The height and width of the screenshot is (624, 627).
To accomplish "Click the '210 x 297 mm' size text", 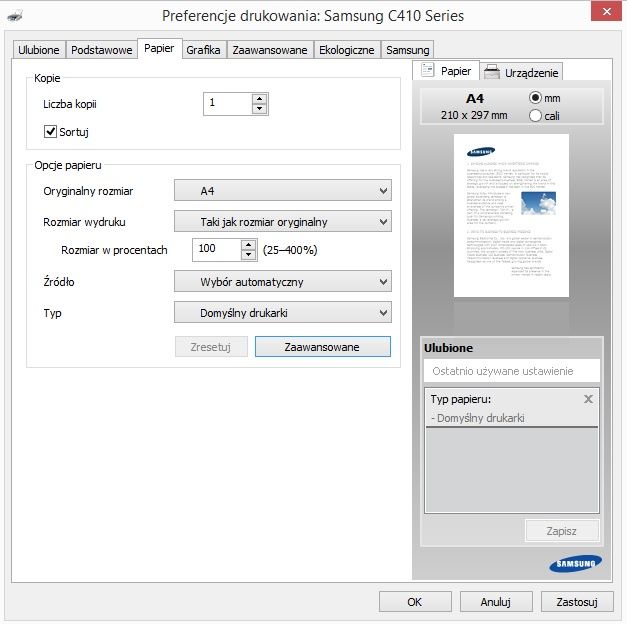I will point(474,115).
